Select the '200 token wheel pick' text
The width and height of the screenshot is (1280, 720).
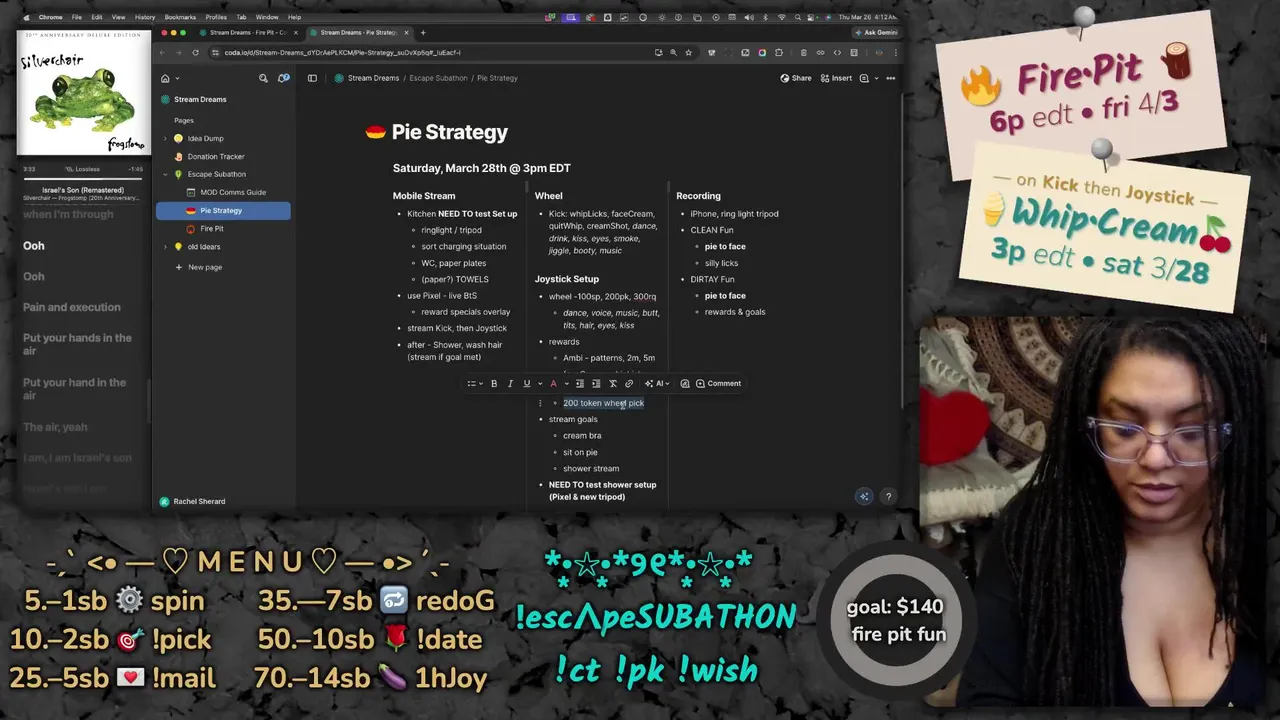pos(603,403)
